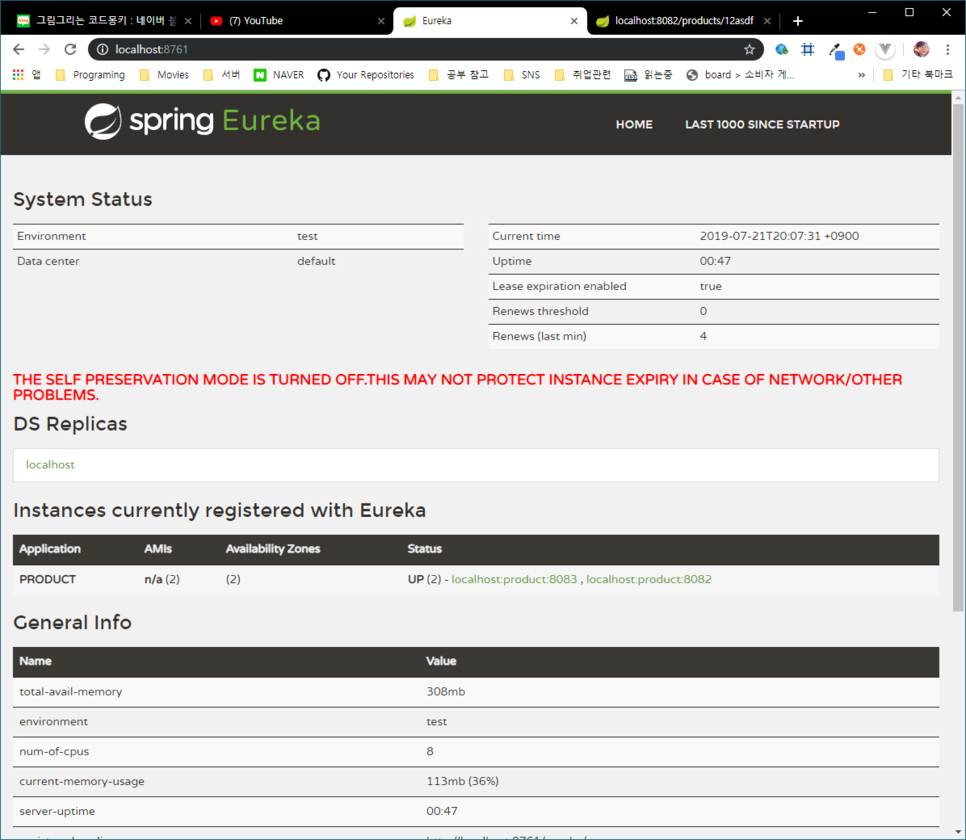Open the pen extension icon with blue square
The width and height of the screenshot is (966, 840).
(x=835, y=50)
